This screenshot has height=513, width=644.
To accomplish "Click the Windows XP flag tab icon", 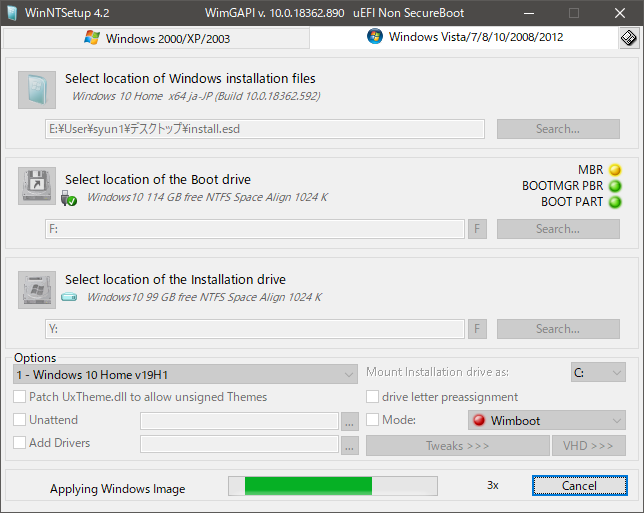I will click(92, 38).
